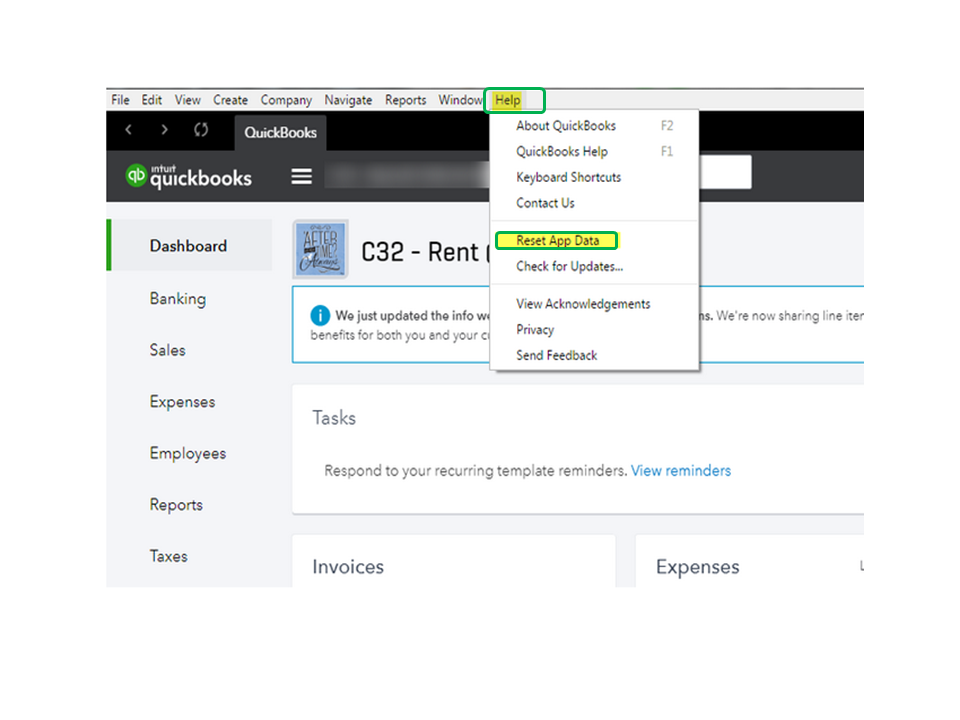960x720 pixels.
Task: Click the company logo thumbnail
Action: [x=320, y=249]
